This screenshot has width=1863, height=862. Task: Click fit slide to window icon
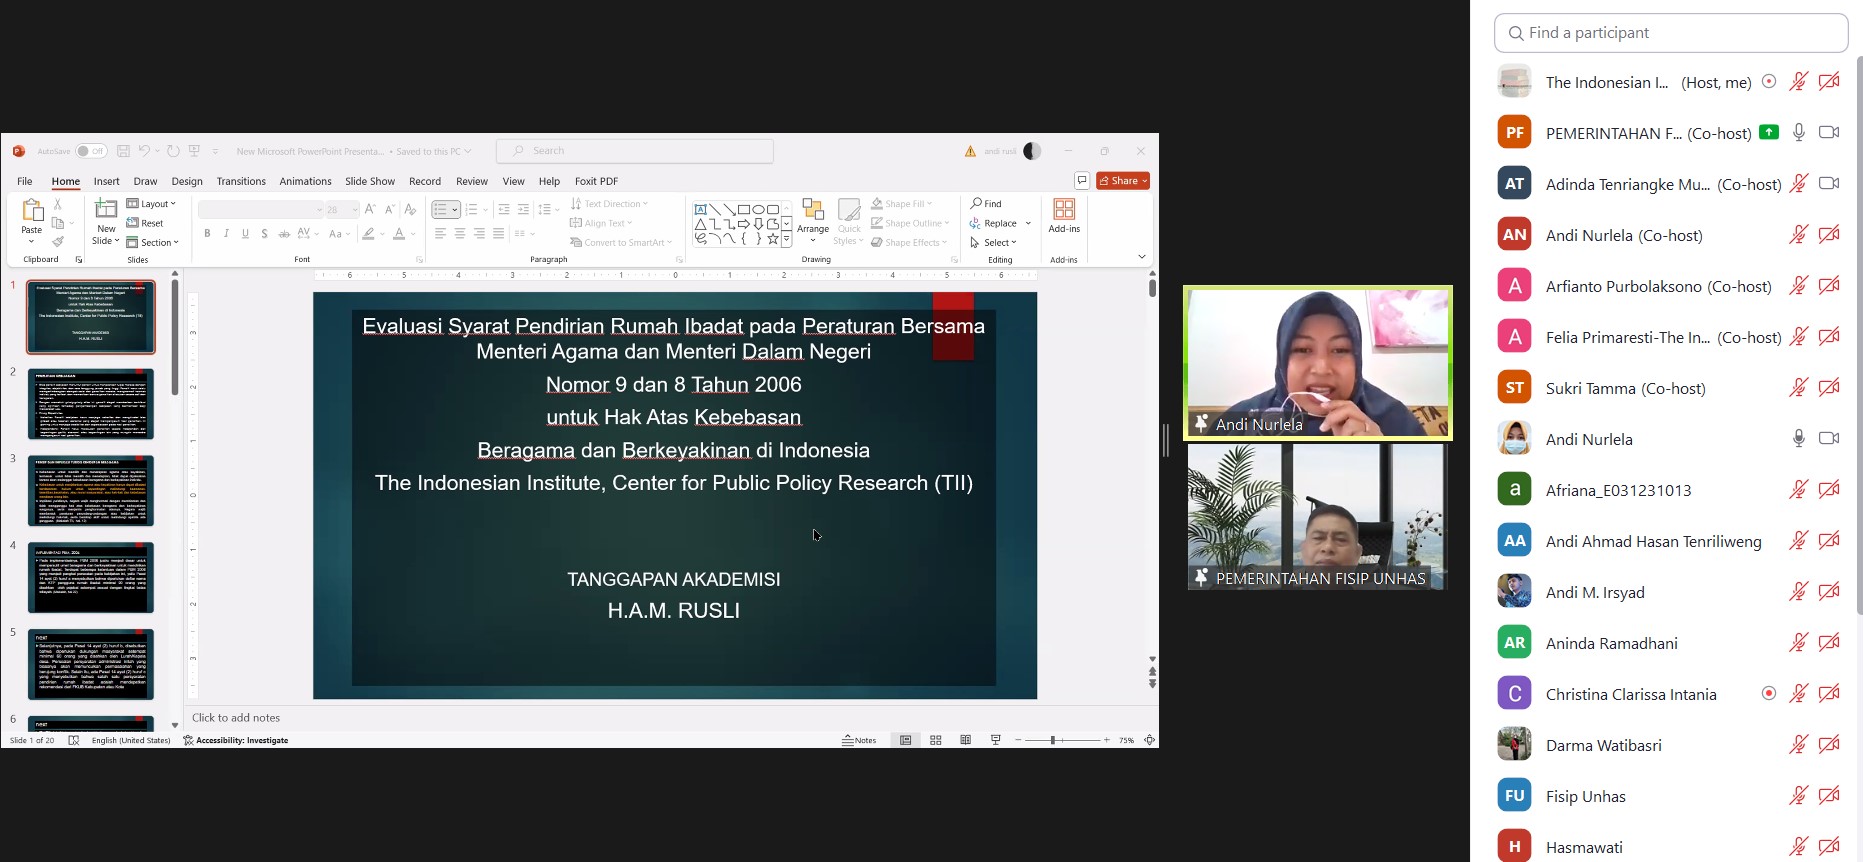coord(1149,740)
